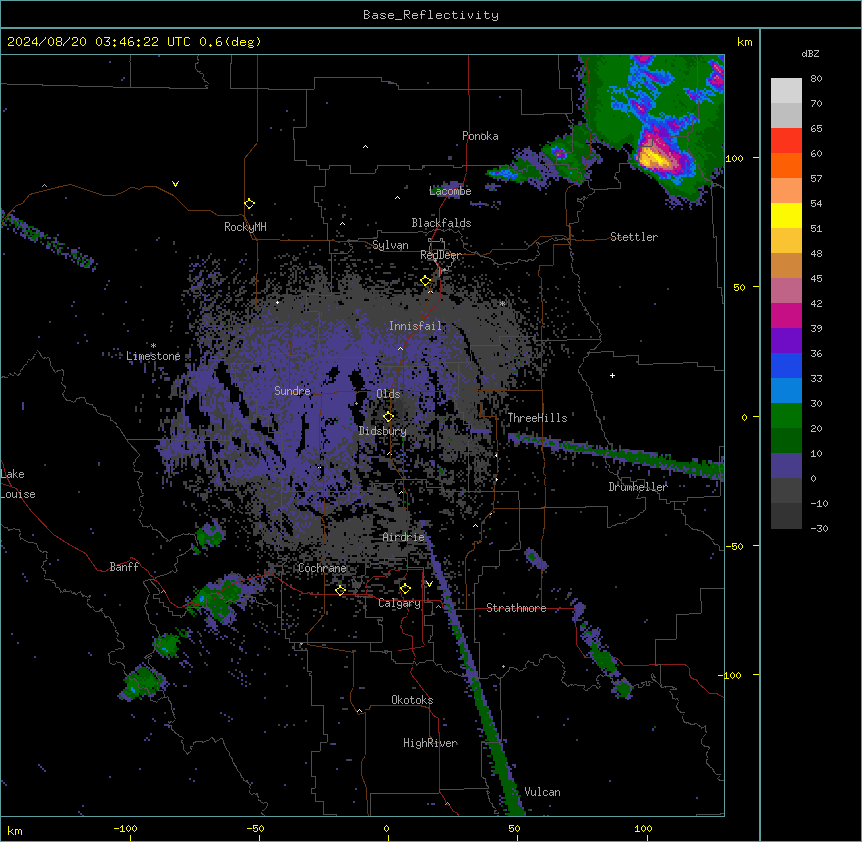Viewport: 862px width, 842px height.
Task: Click the Okotoks town label
Action: (x=412, y=700)
